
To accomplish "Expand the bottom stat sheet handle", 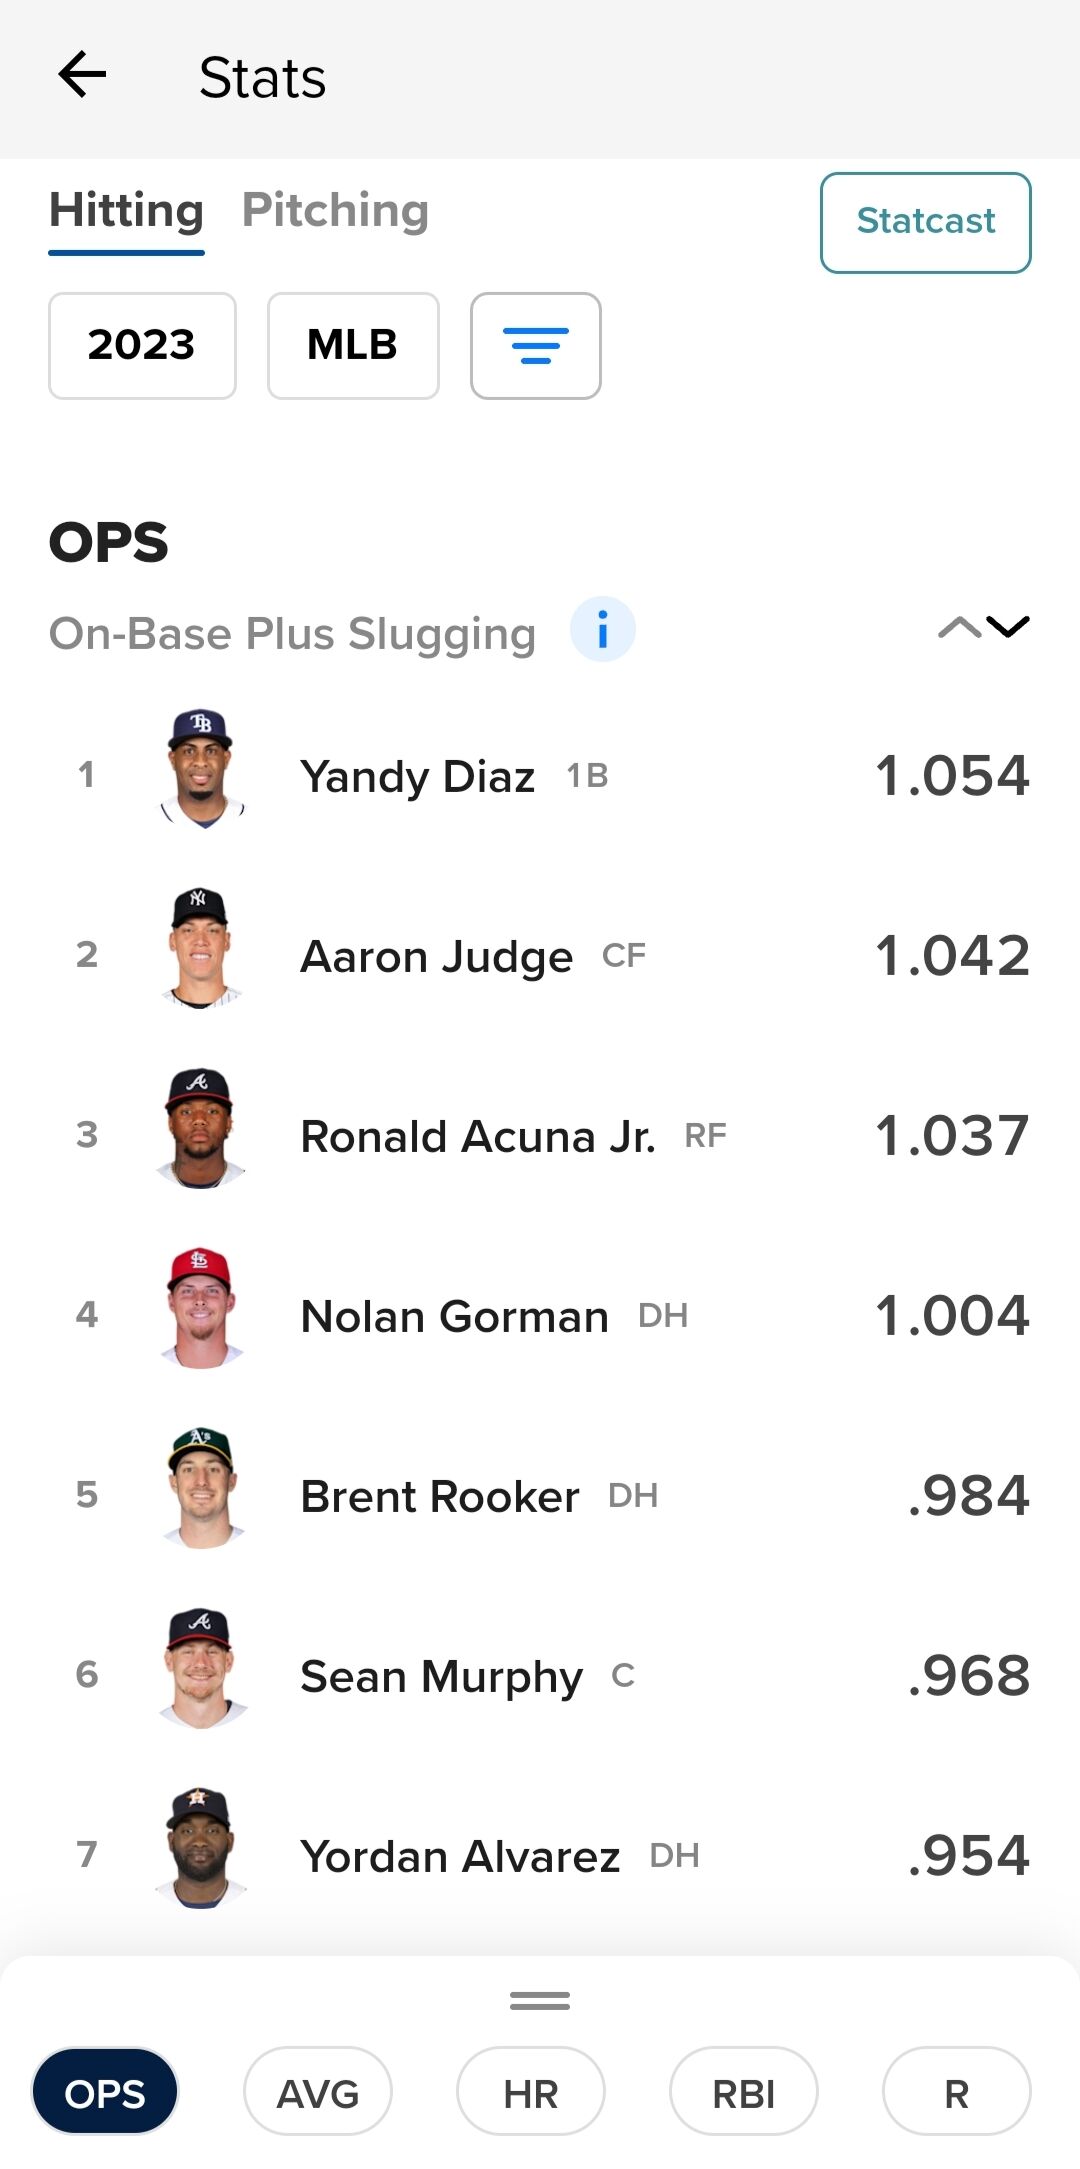I will tap(540, 2001).
